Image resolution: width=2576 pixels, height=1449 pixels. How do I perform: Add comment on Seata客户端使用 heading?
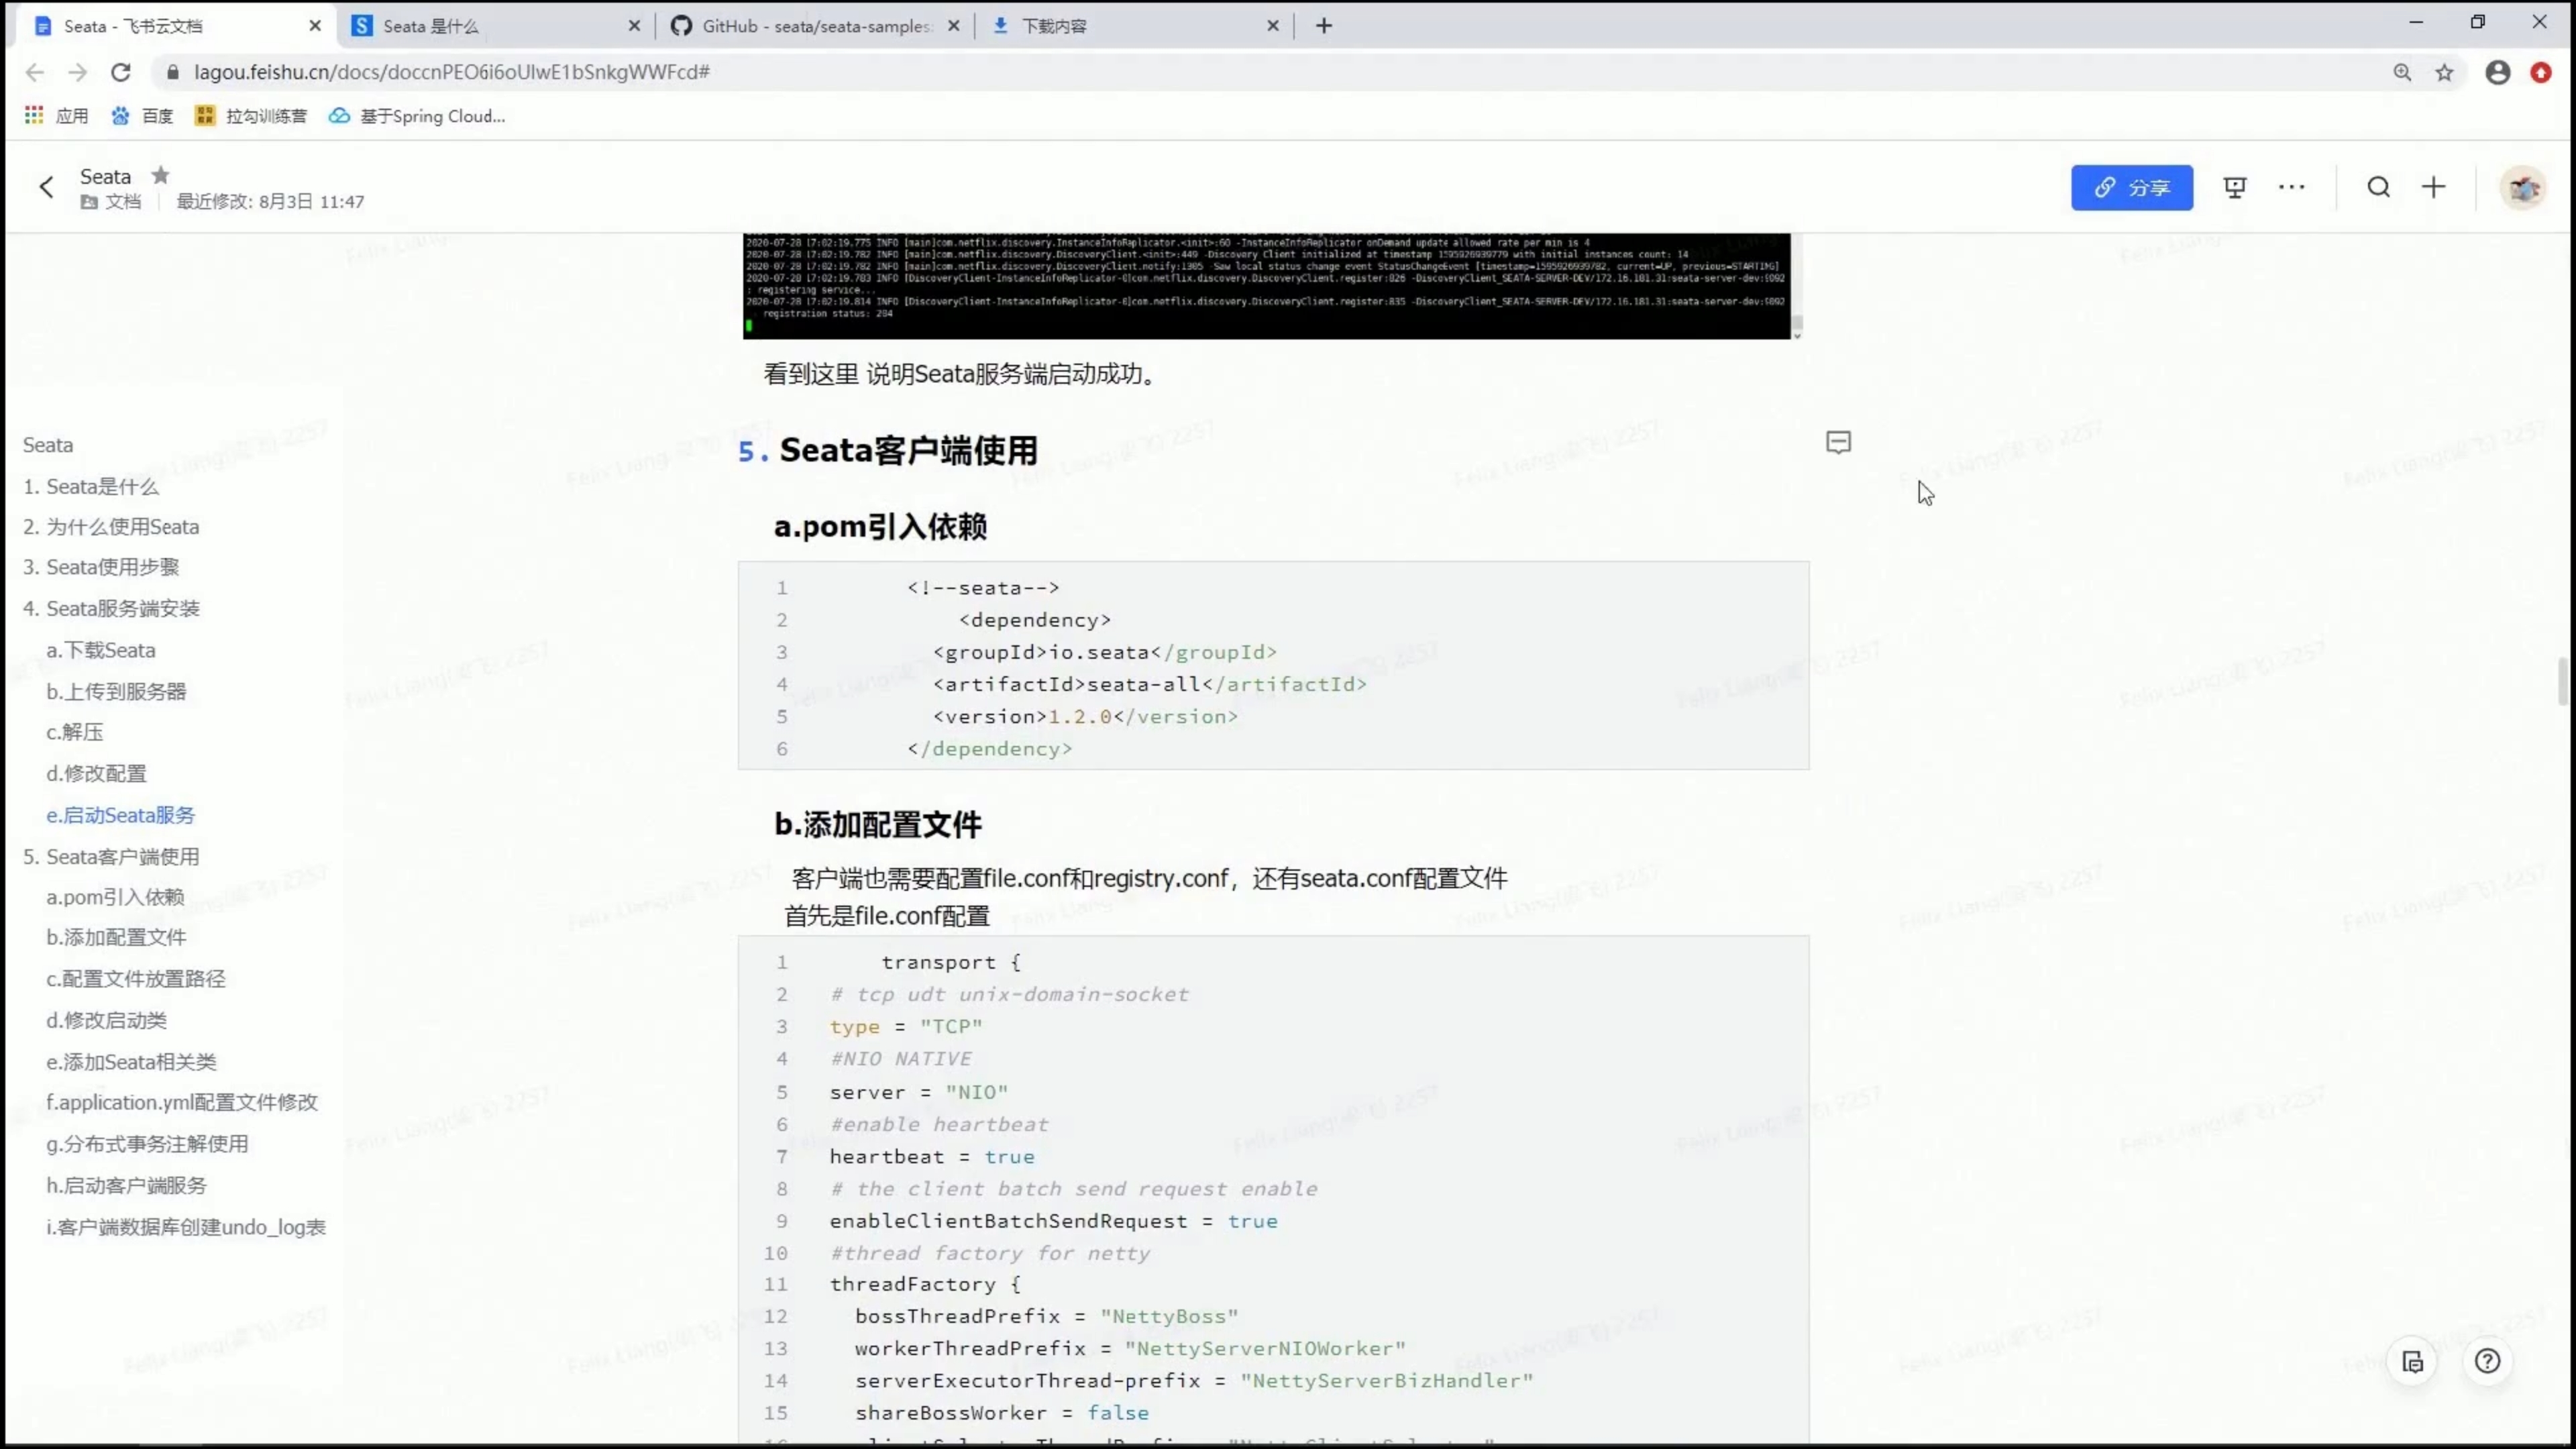tap(1839, 442)
